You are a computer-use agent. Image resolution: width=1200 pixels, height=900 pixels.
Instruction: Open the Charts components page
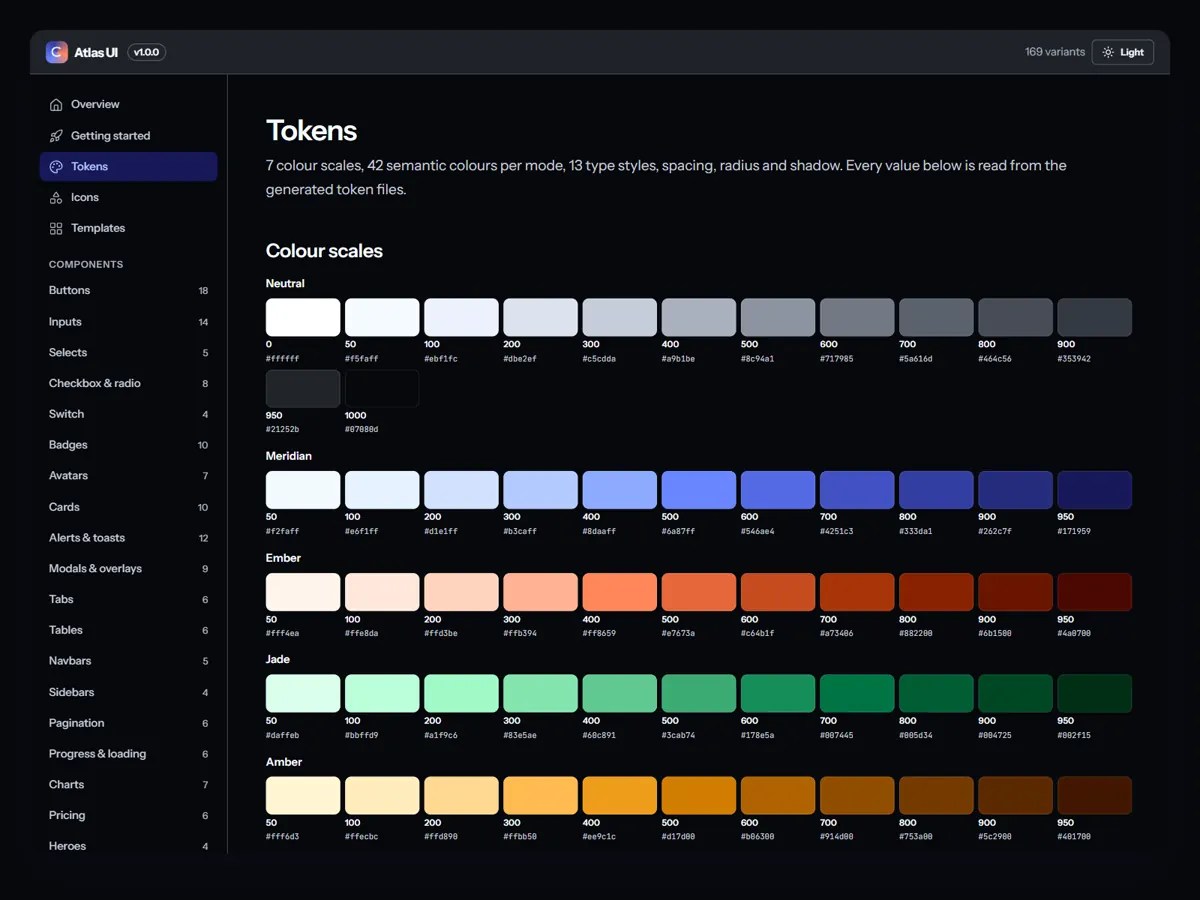(128, 785)
